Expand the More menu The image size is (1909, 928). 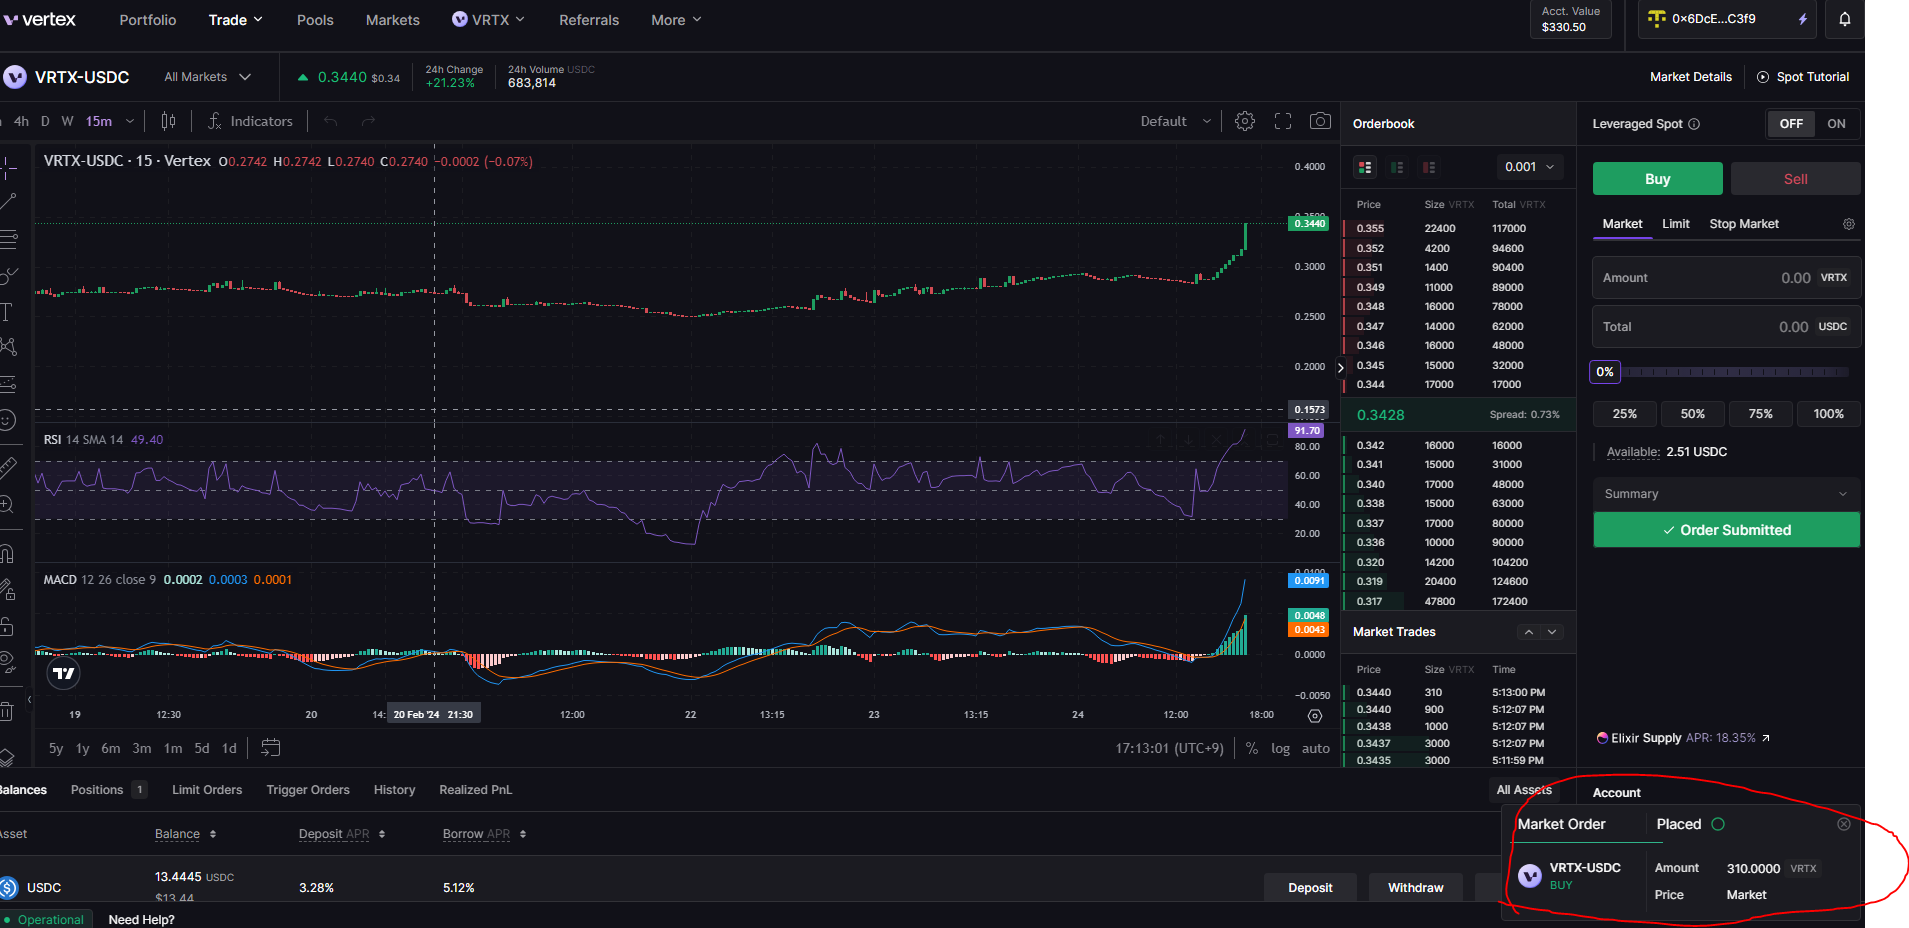click(676, 20)
